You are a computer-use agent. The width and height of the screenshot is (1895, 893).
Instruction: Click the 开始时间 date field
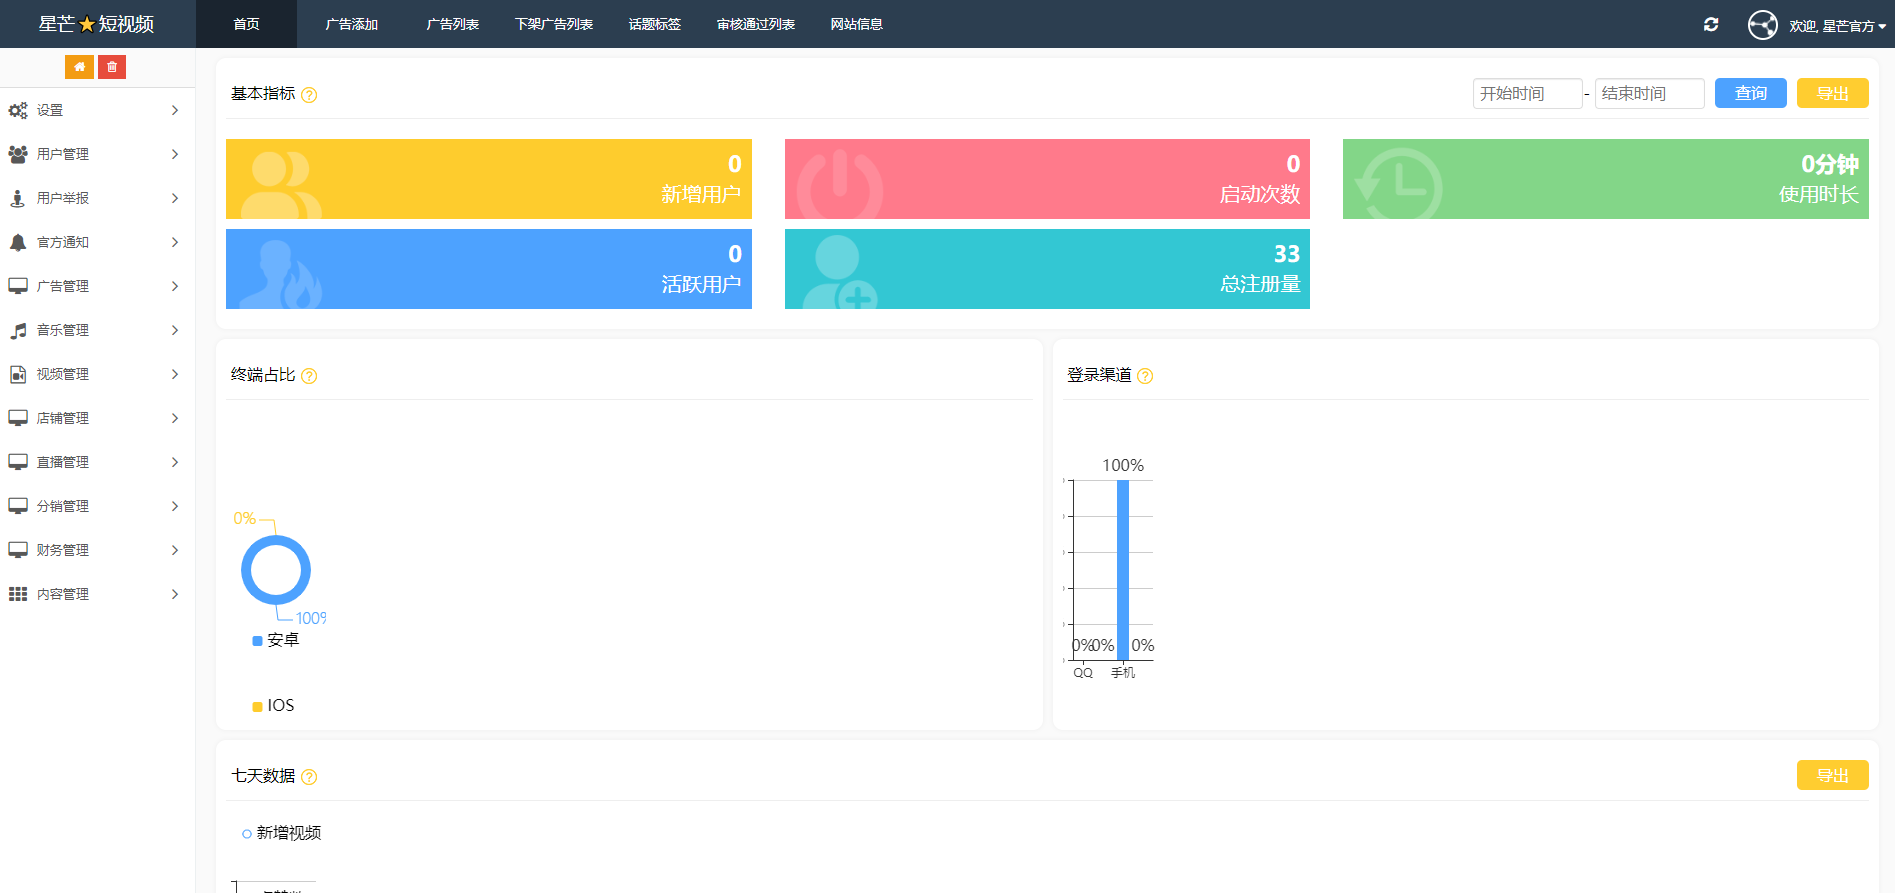pyautogui.click(x=1527, y=93)
